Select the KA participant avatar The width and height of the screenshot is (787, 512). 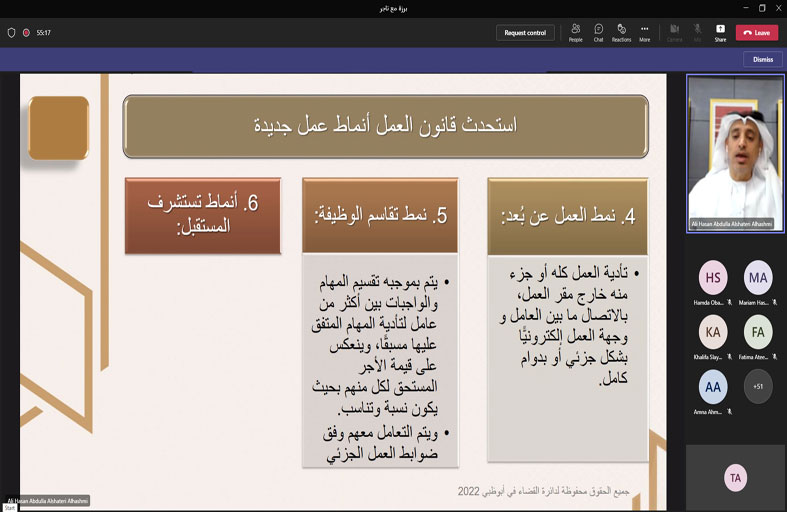click(x=714, y=331)
